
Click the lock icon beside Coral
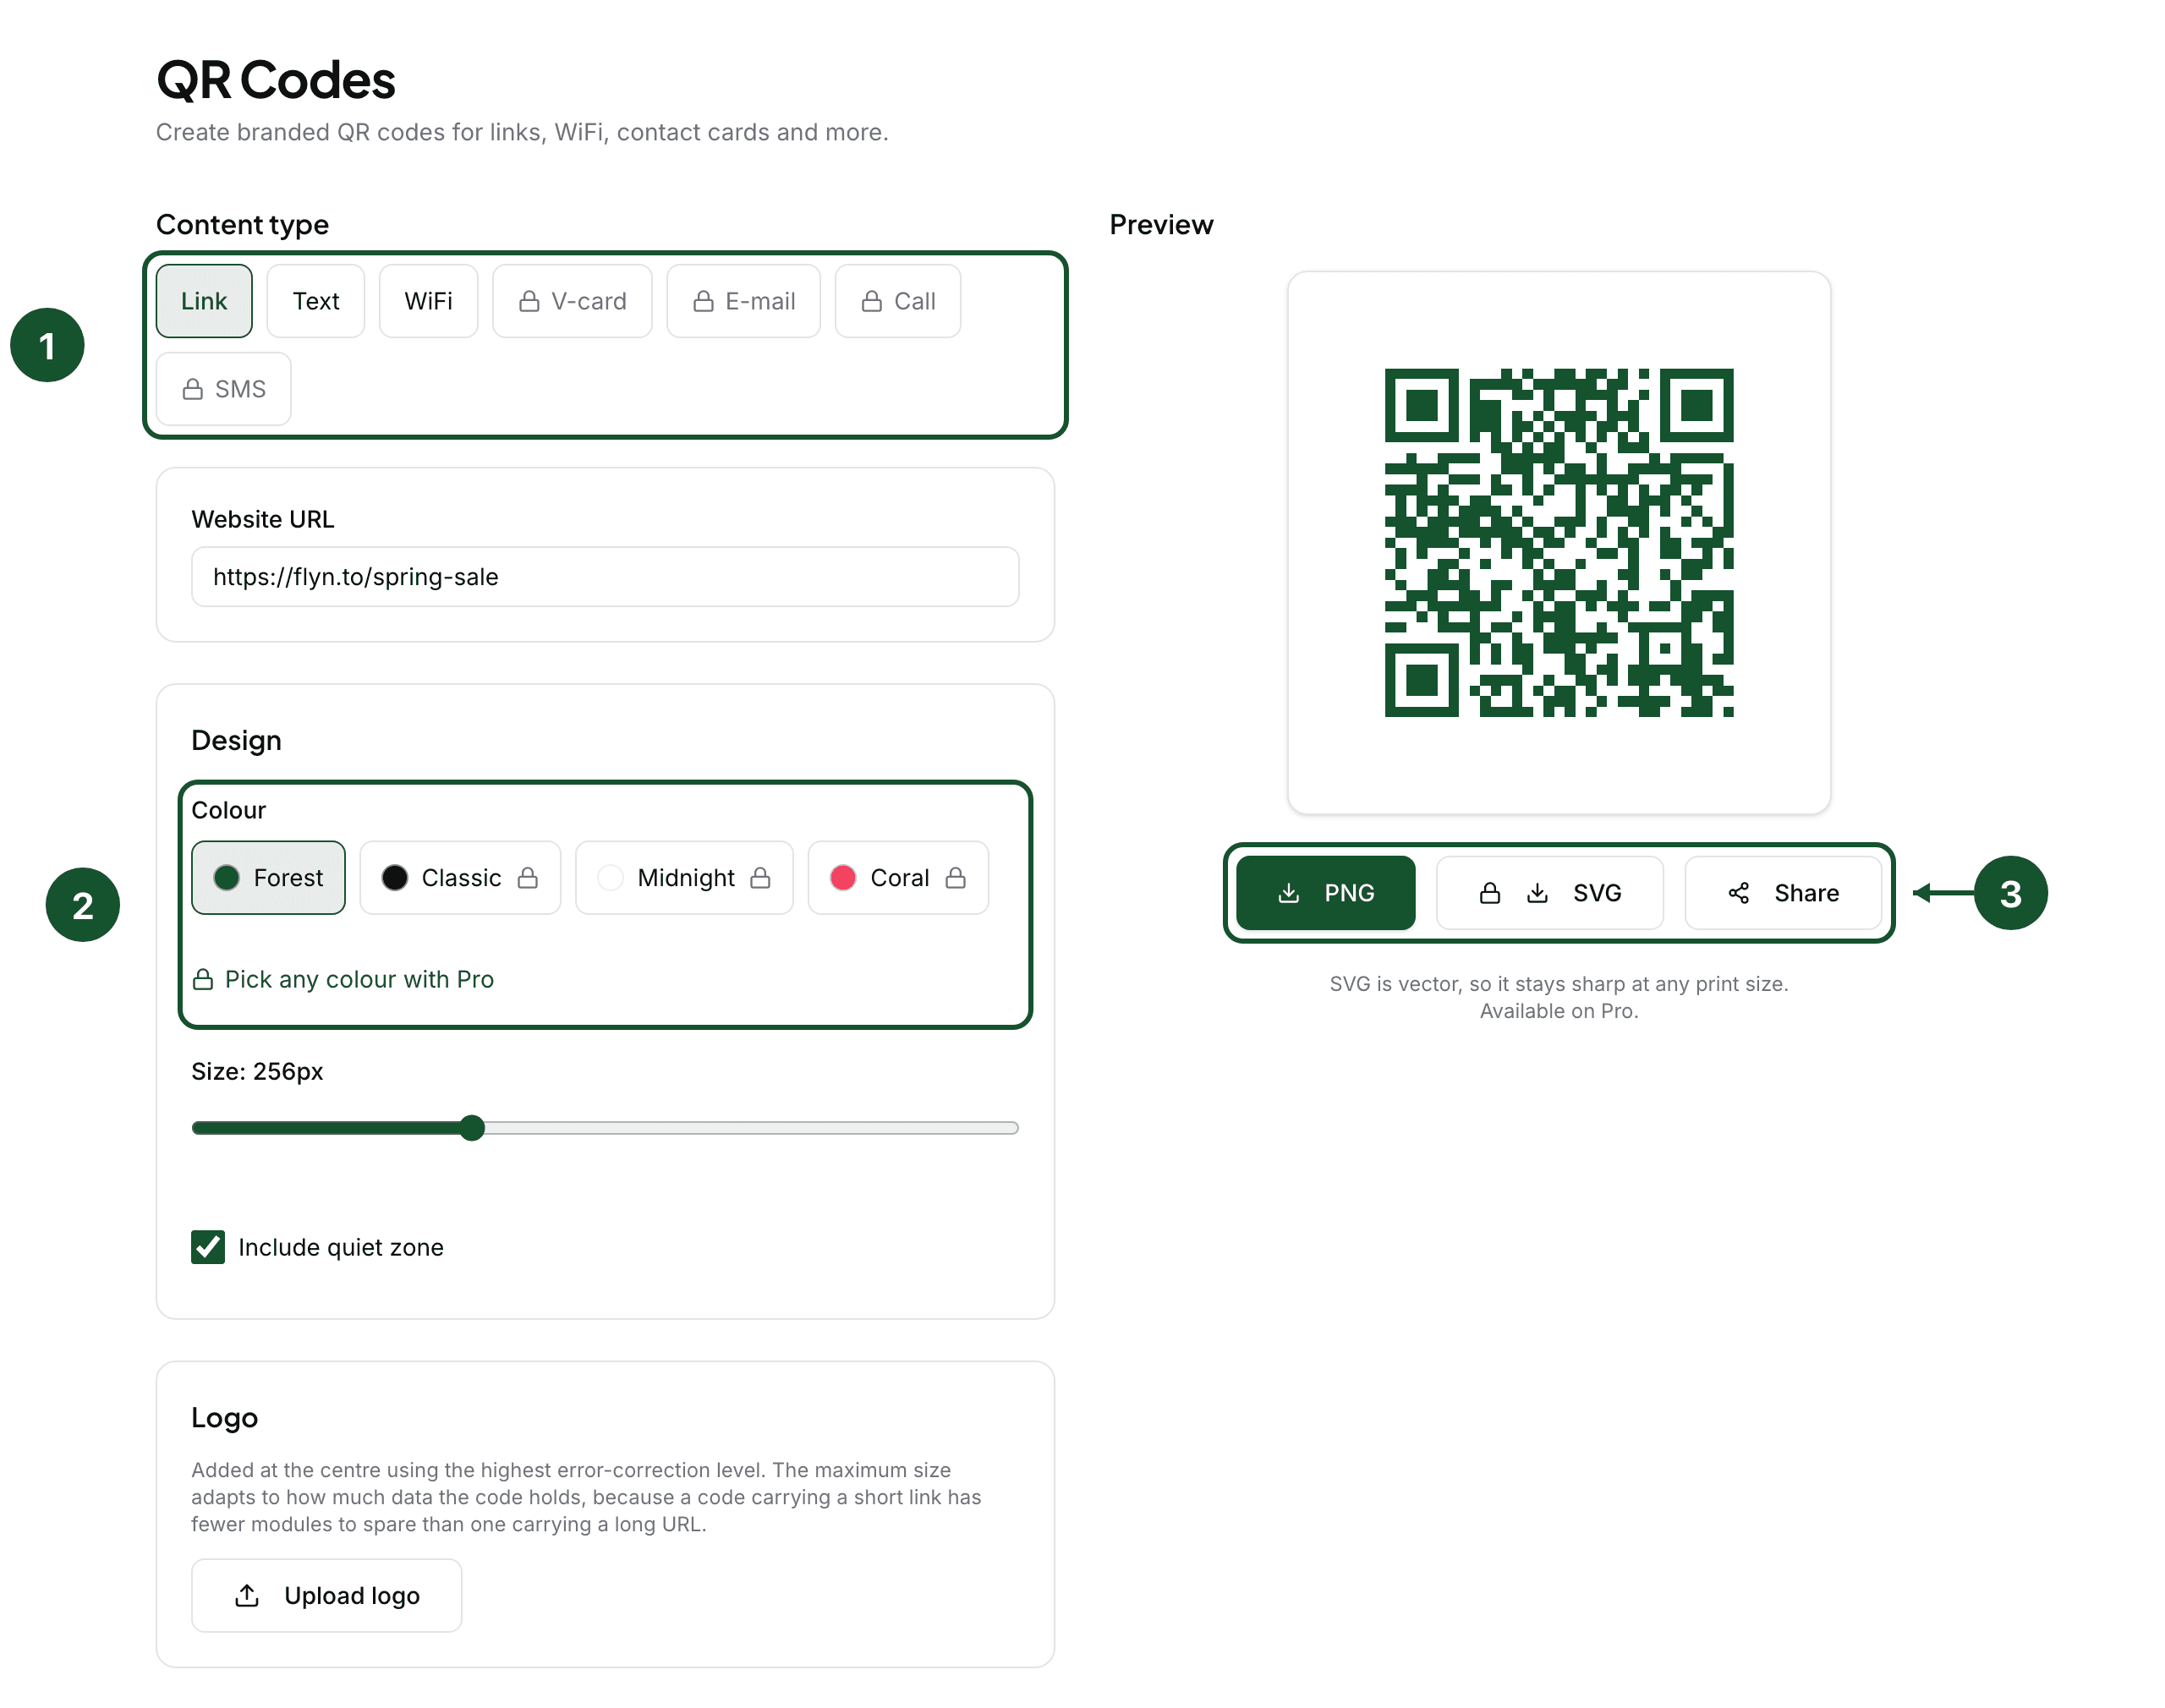[x=956, y=878]
